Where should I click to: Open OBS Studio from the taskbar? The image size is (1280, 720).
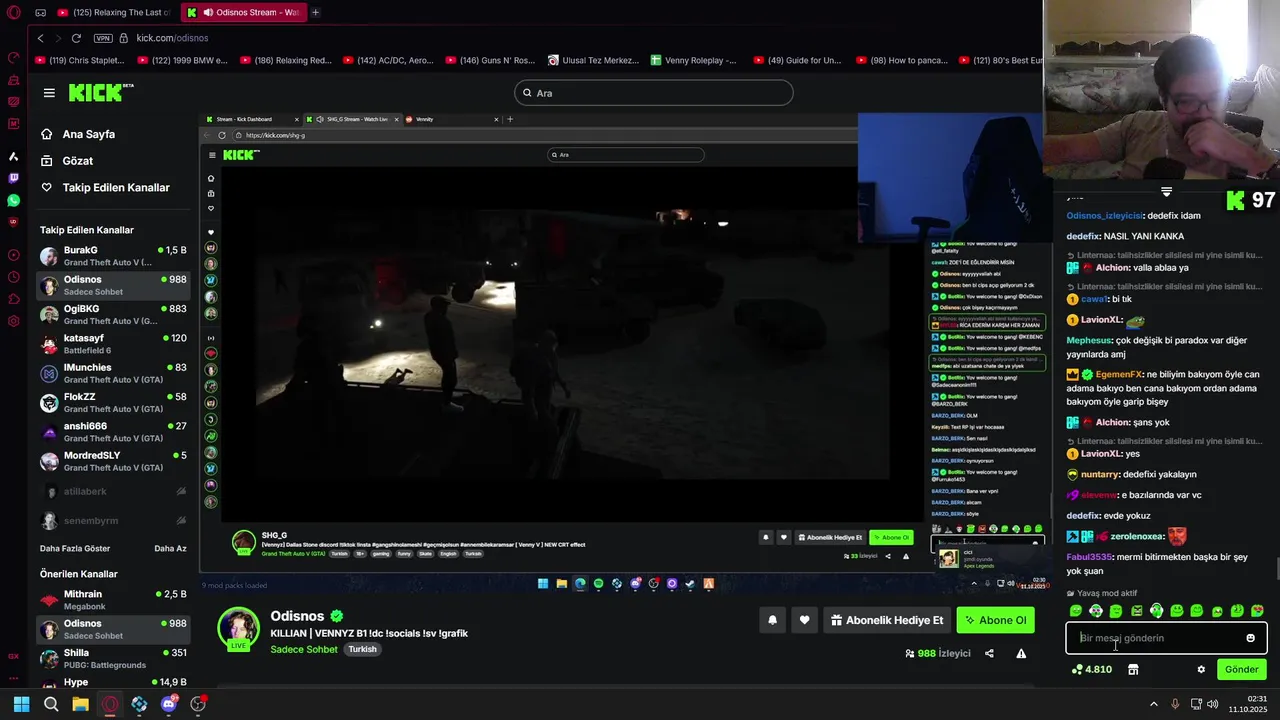[x=198, y=704]
